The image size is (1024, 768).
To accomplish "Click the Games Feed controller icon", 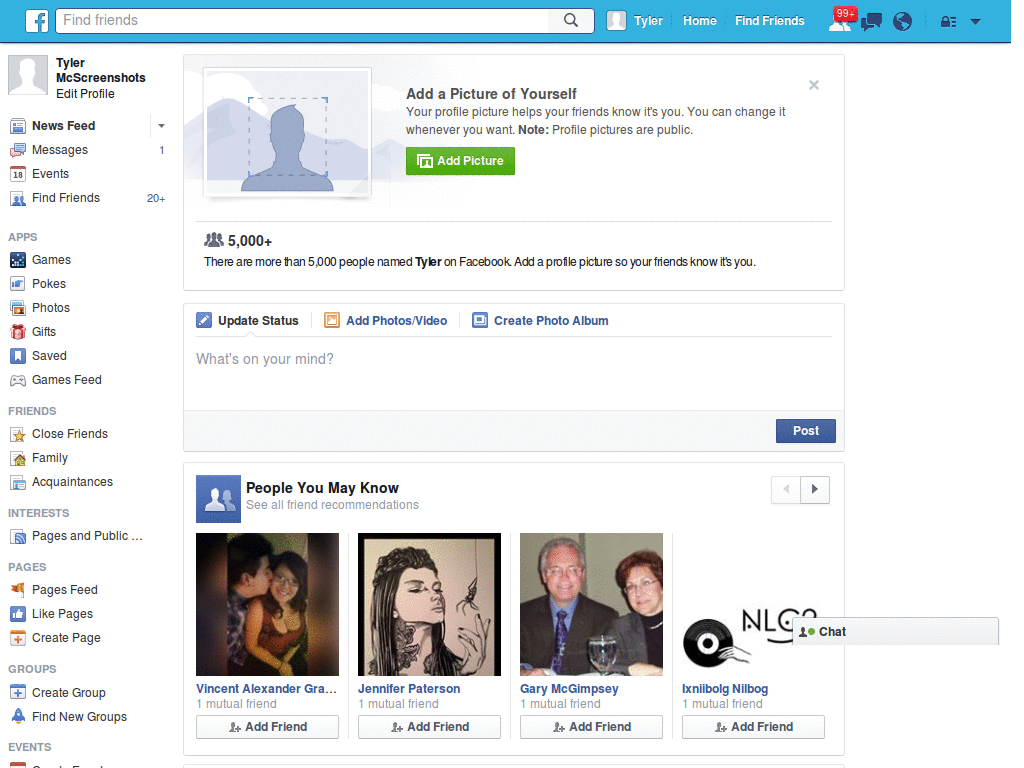I will (18, 381).
